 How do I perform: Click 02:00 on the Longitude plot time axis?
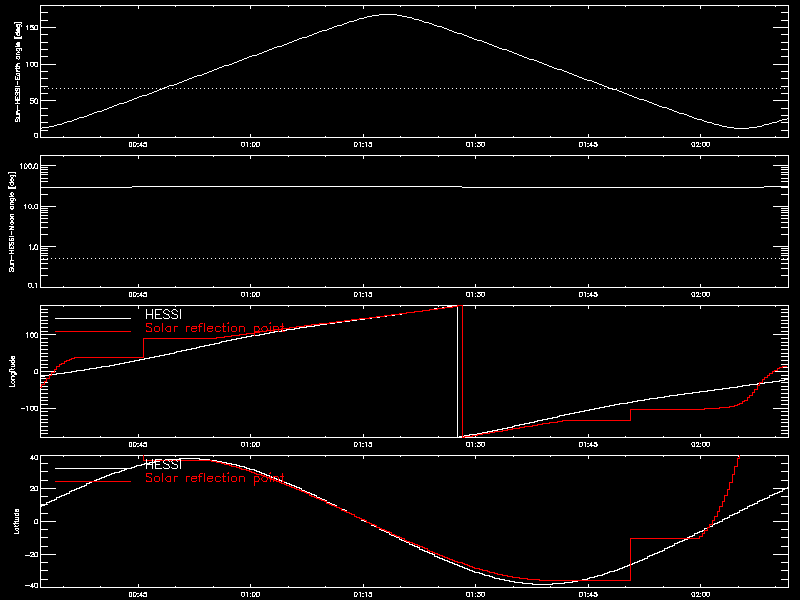tap(701, 445)
